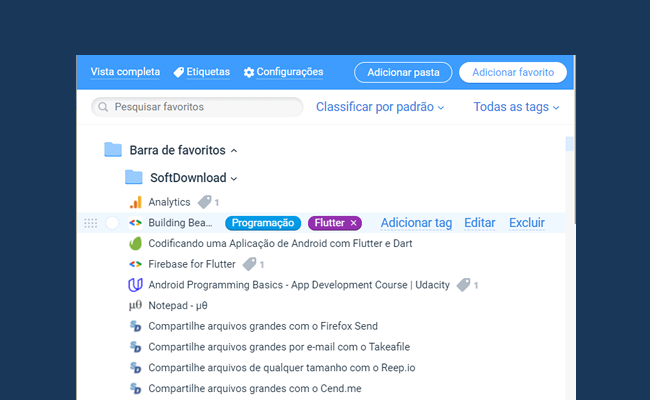
Task: Toggle the selection circle on Building Bea... row
Action: tap(112, 223)
